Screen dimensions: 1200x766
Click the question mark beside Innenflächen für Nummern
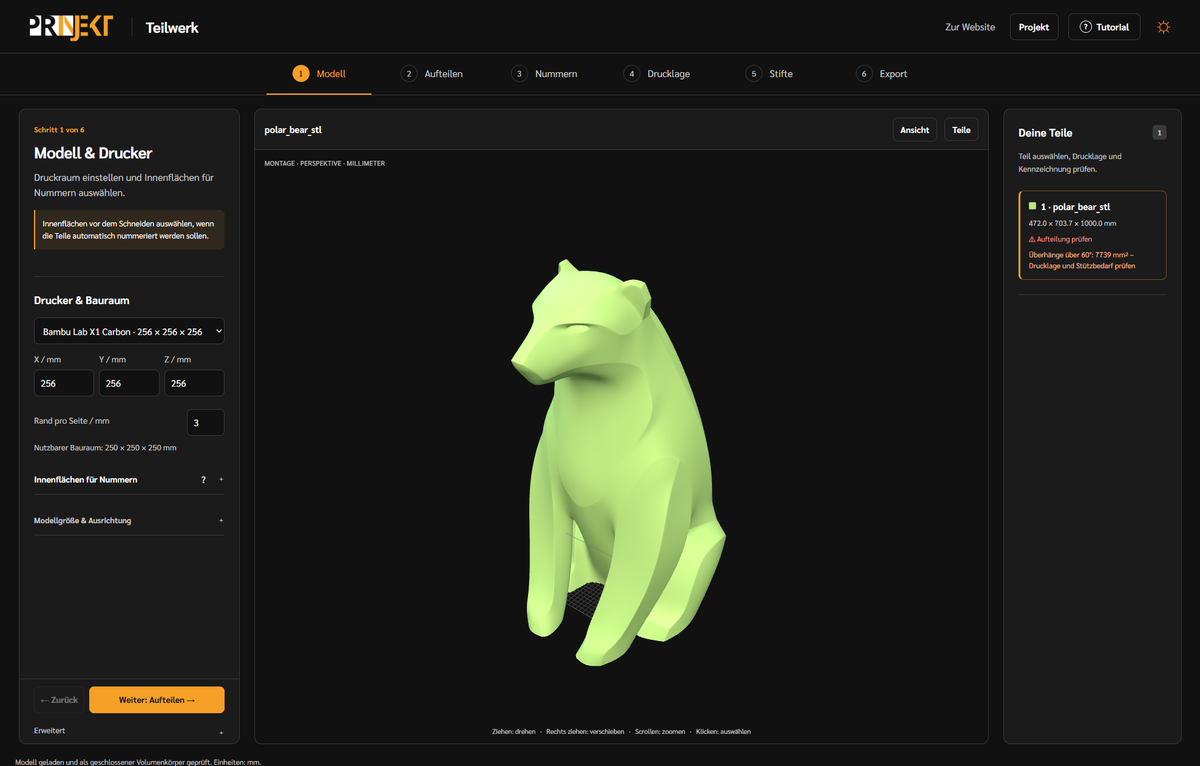tap(203, 480)
